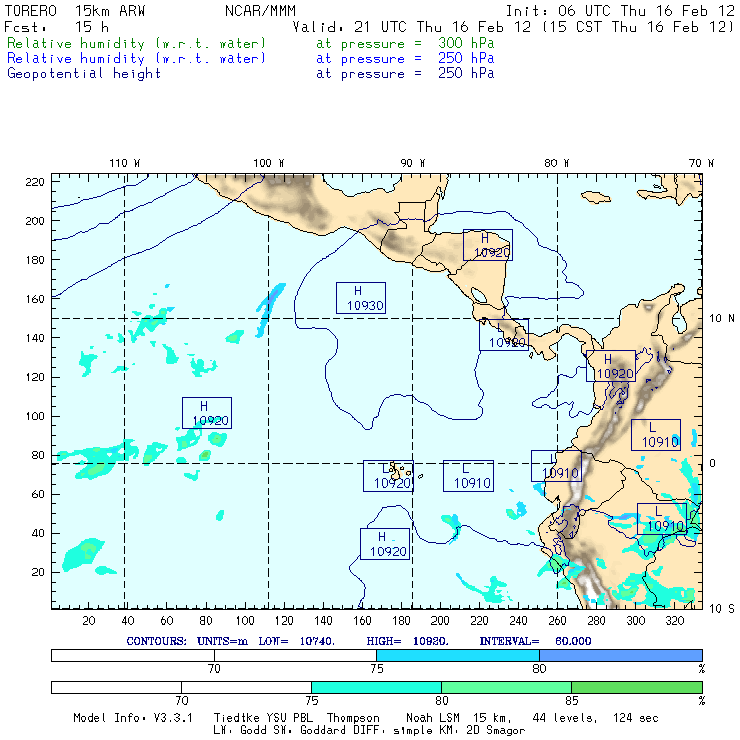Screen dimensions: 740x740
Task: Click the 'Valid: 21 UTC Thu 16 Feb 12' text
Action: tap(412, 27)
